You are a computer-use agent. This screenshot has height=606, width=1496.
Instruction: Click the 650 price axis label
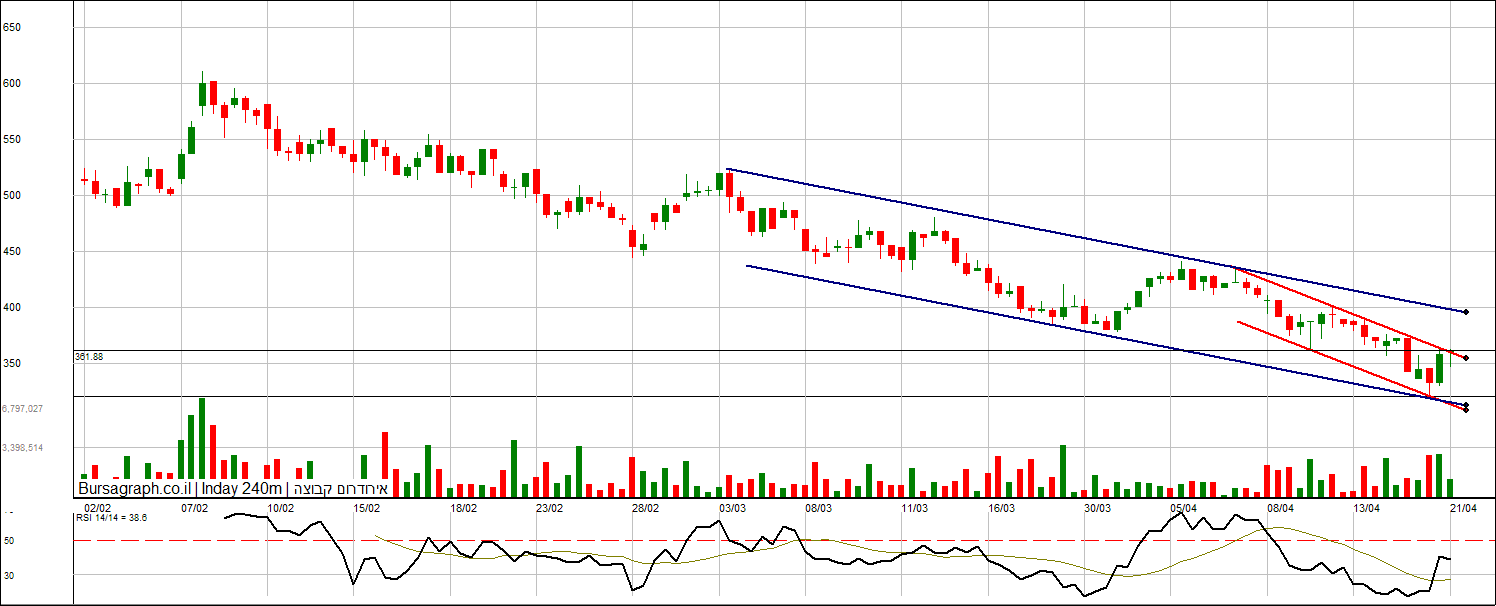(11, 27)
